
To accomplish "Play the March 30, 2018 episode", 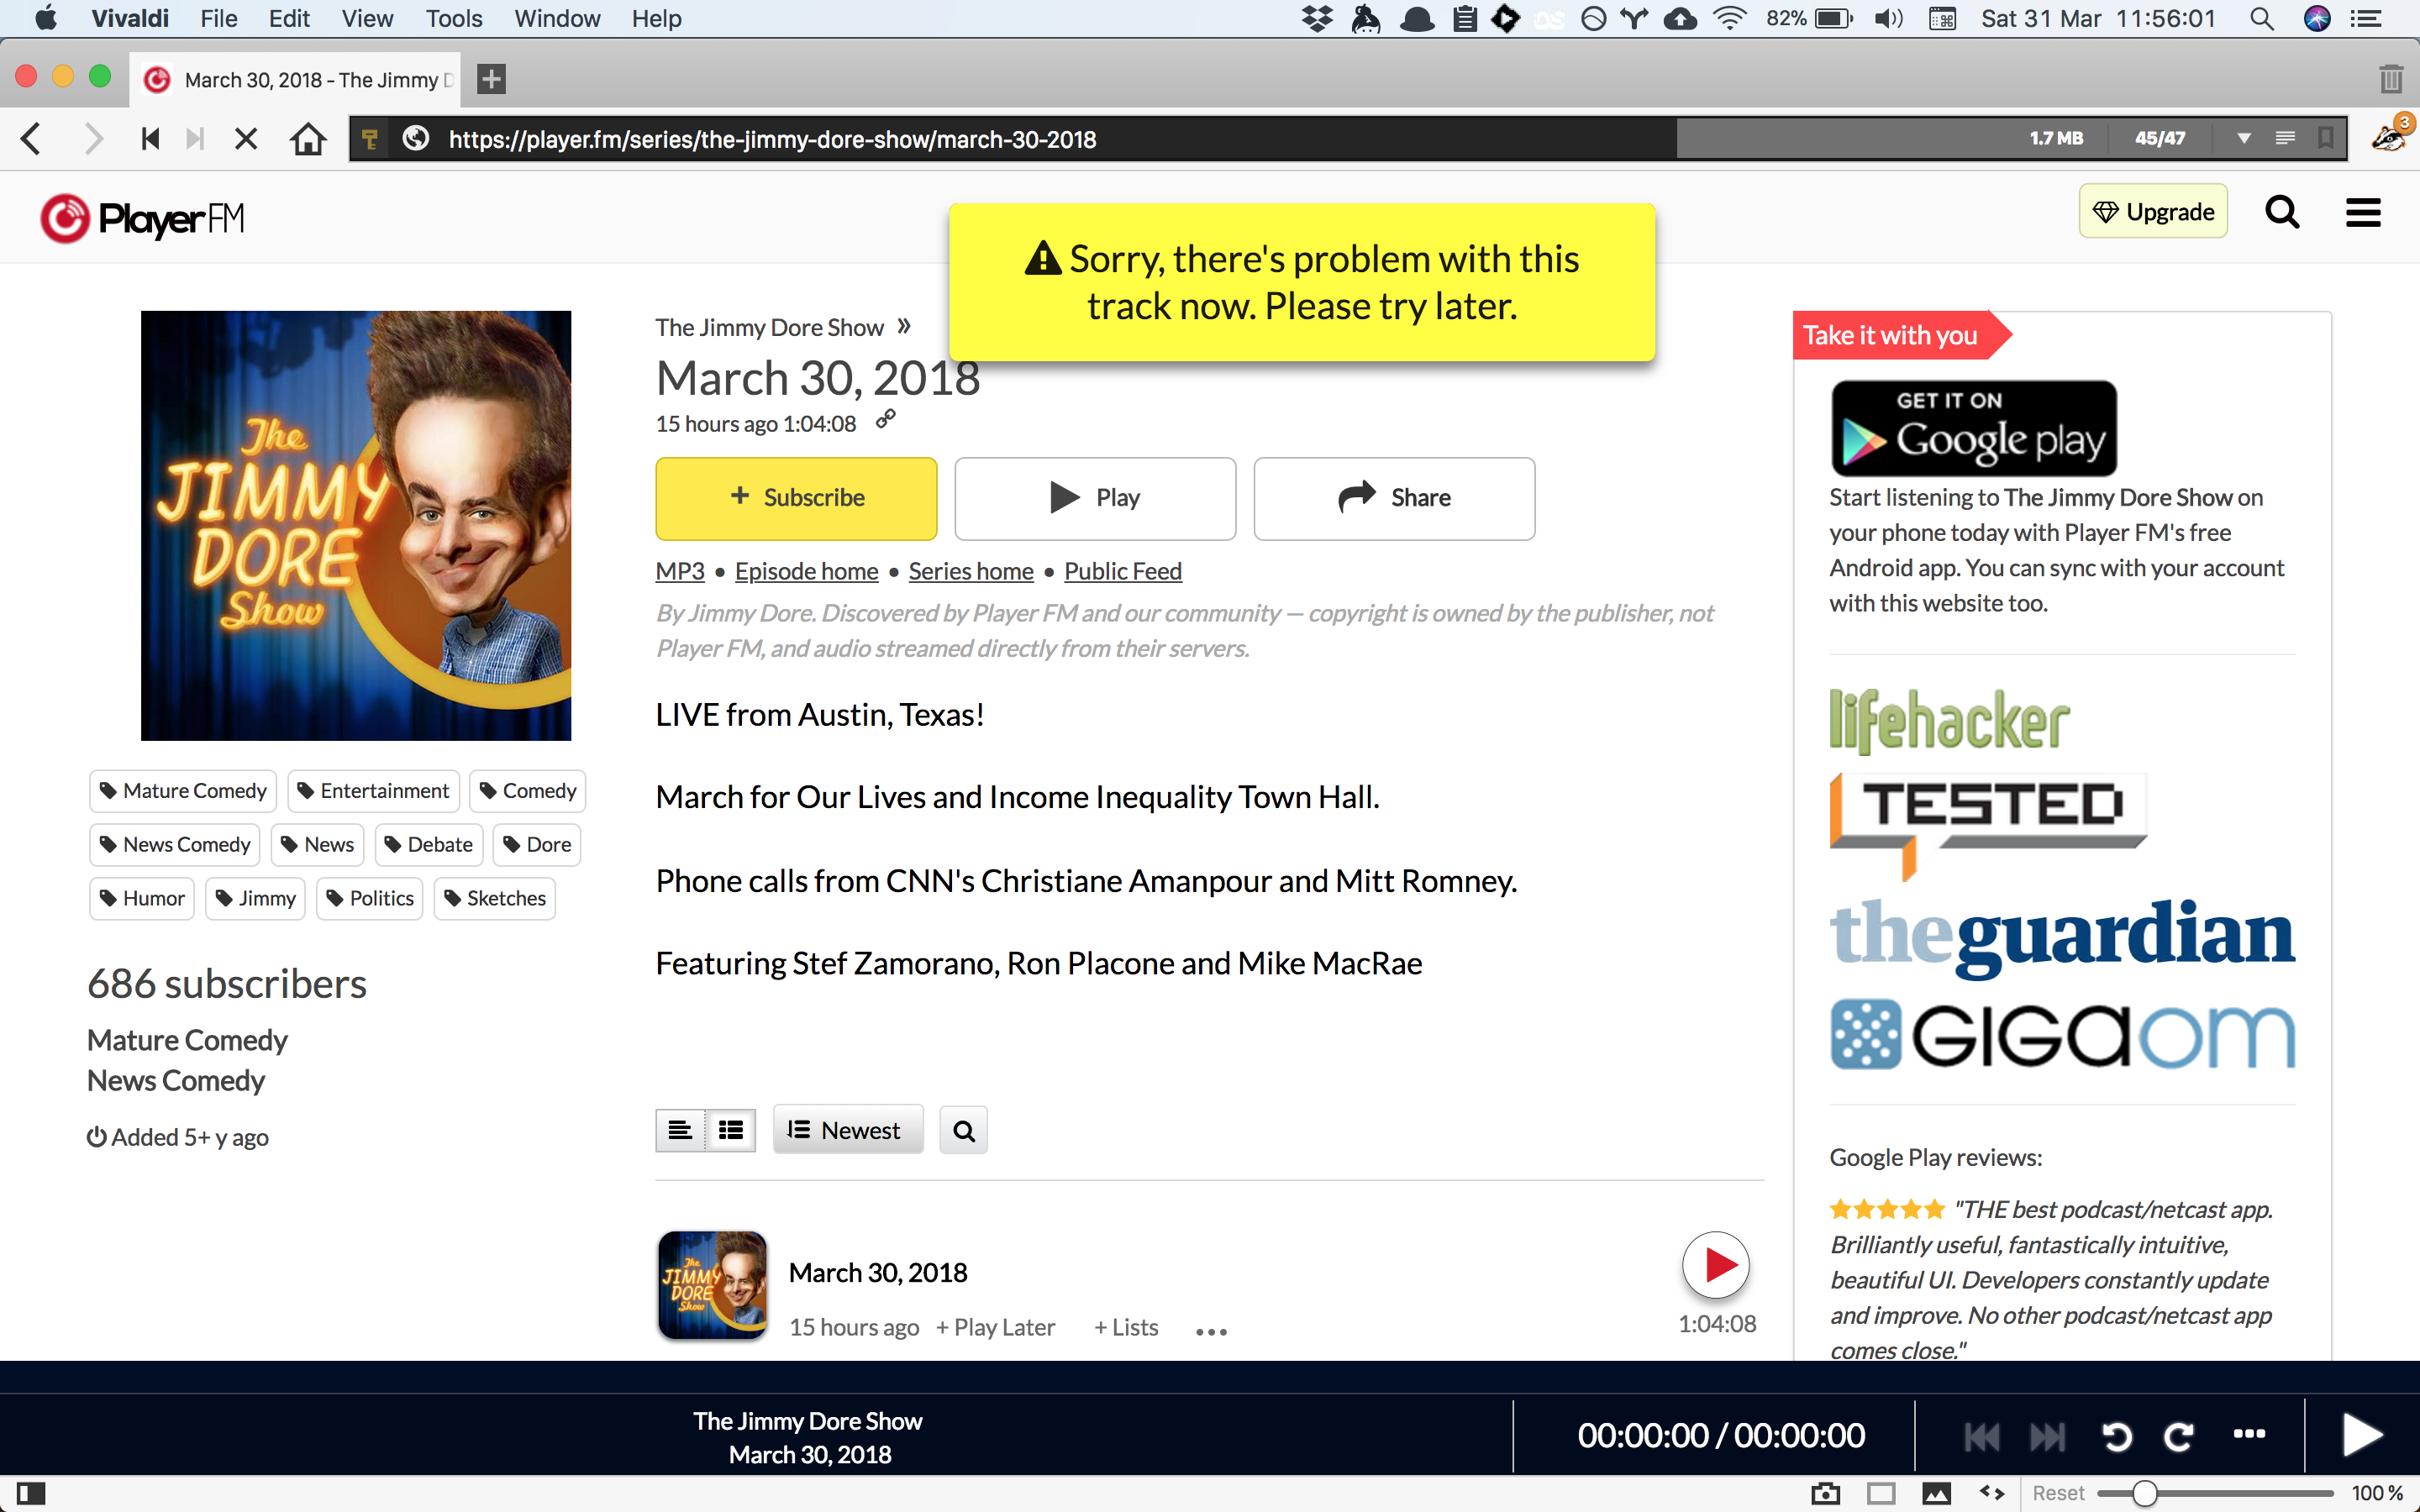I will coord(1095,498).
